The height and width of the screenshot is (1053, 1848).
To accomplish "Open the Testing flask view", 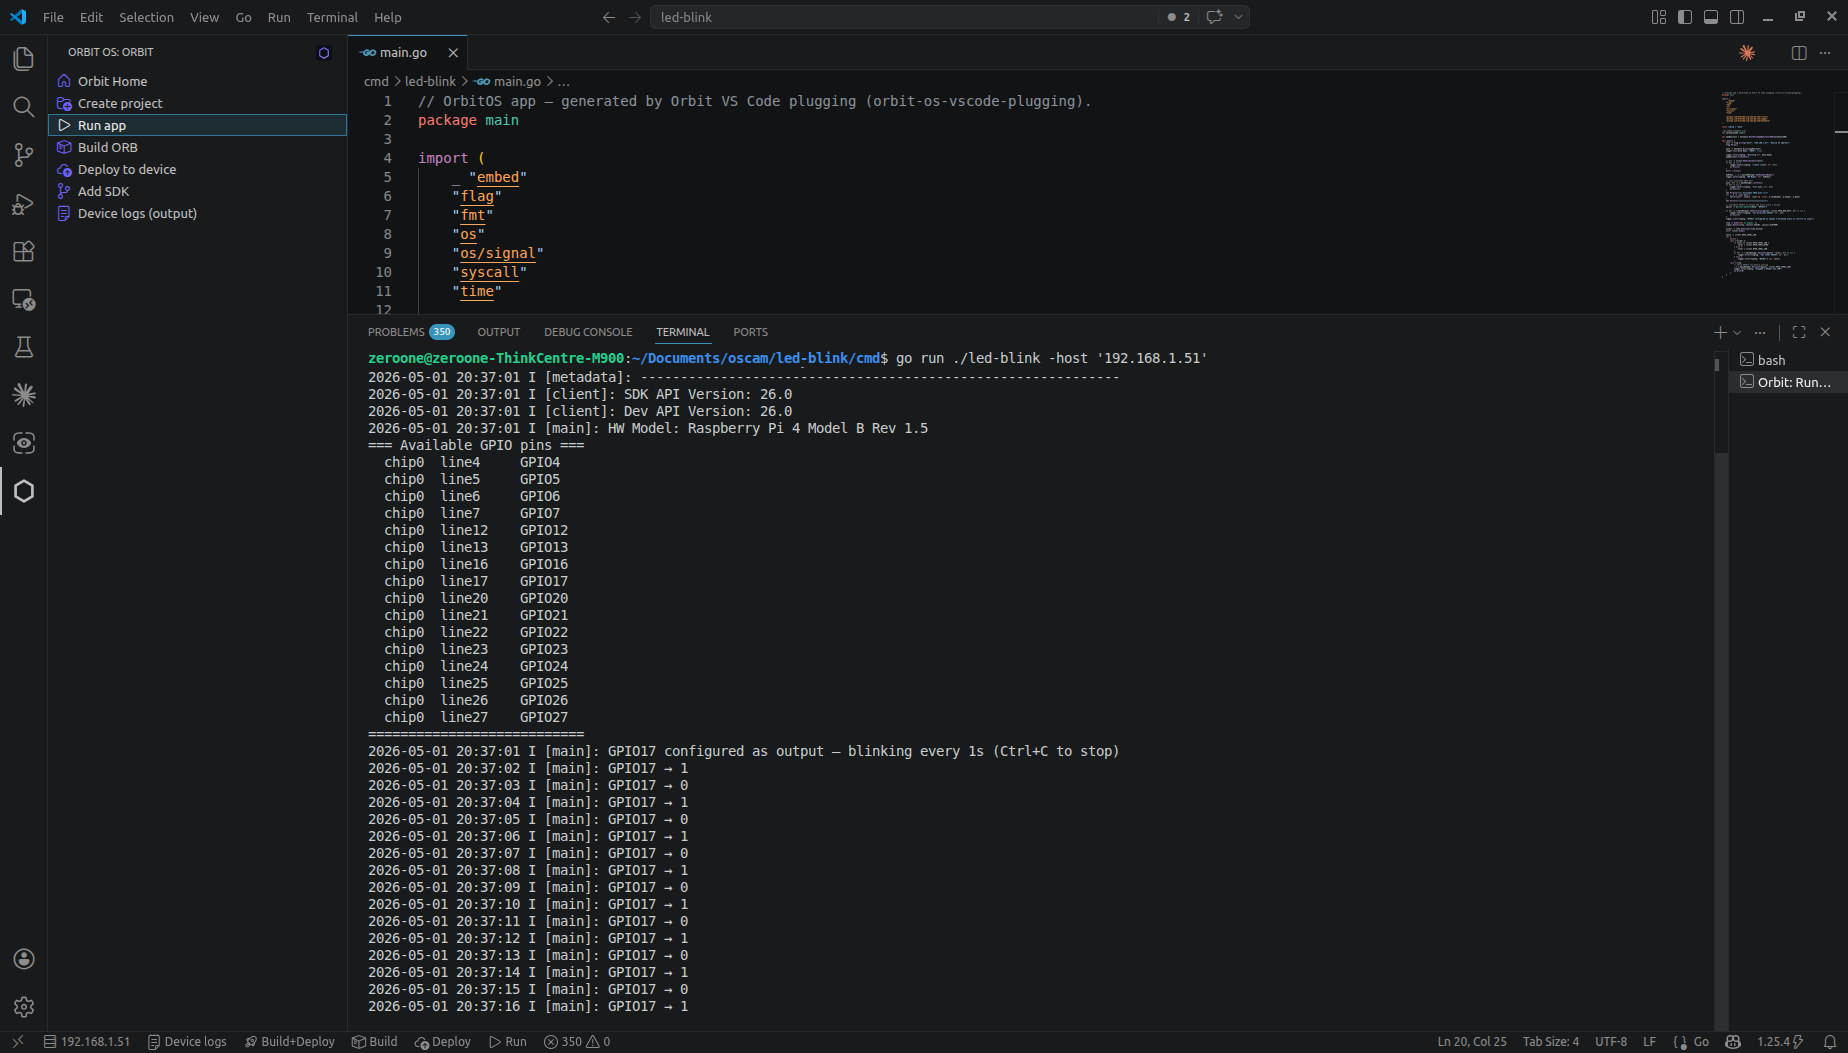I will coord(23,347).
